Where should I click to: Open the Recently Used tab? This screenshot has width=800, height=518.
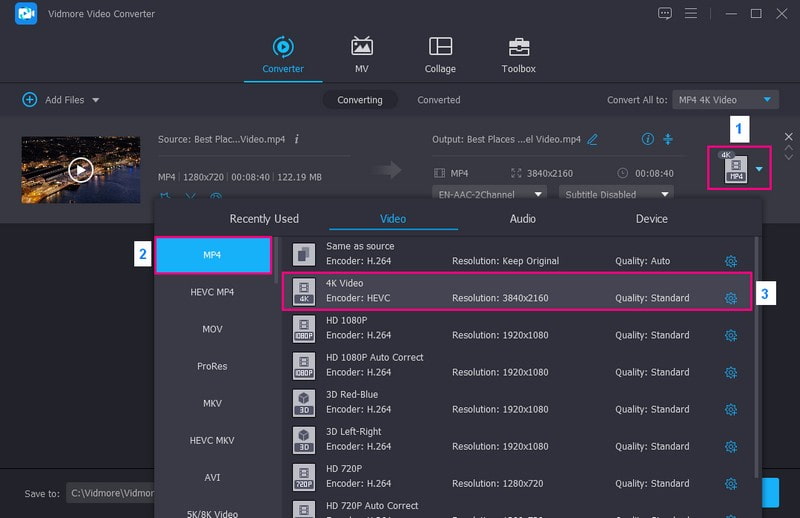click(x=264, y=218)
